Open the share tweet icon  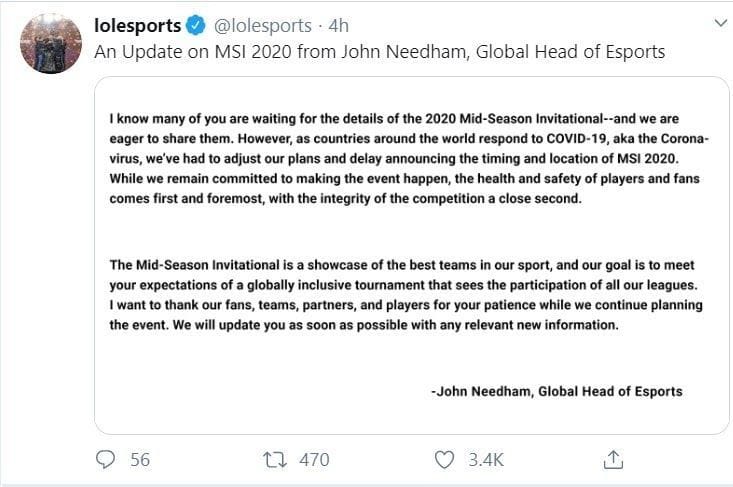click(x=614, y=459)
